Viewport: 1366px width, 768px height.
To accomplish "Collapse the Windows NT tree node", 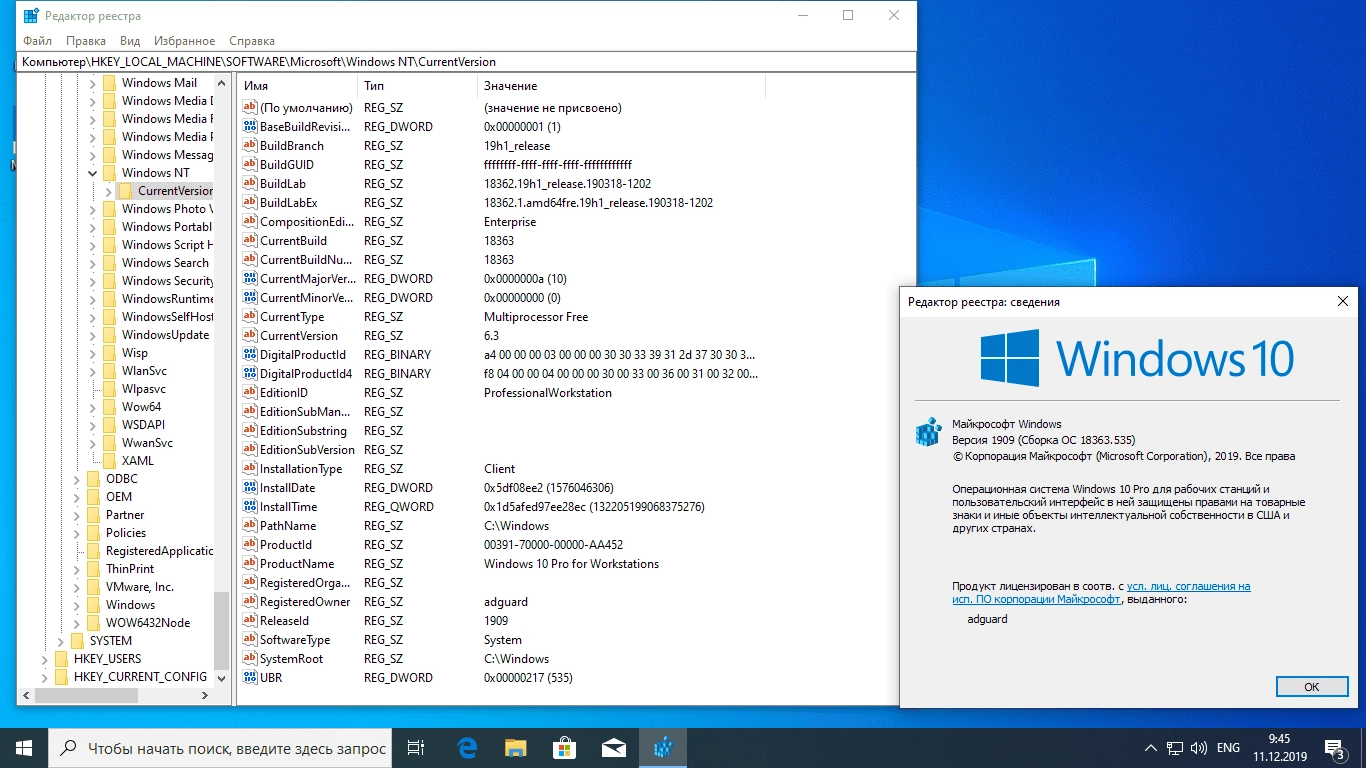I will pos(93,173).
